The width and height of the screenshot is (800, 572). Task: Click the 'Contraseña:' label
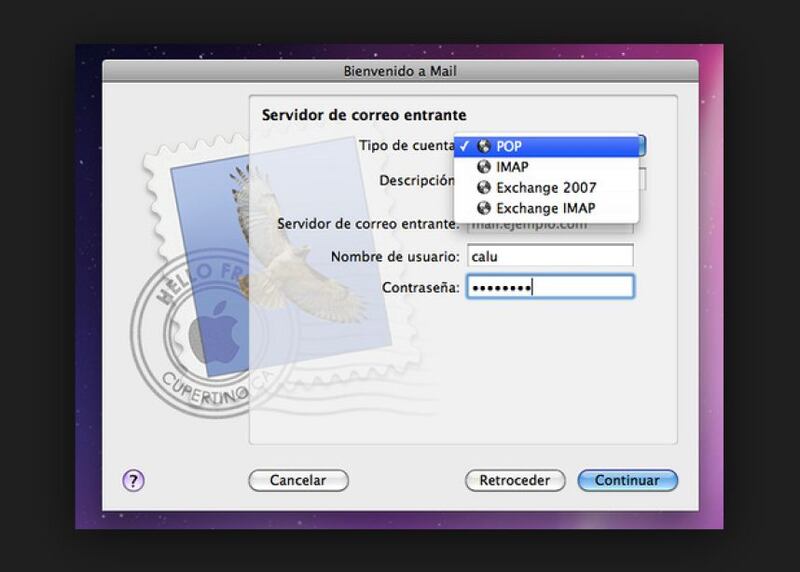(420, 287)
